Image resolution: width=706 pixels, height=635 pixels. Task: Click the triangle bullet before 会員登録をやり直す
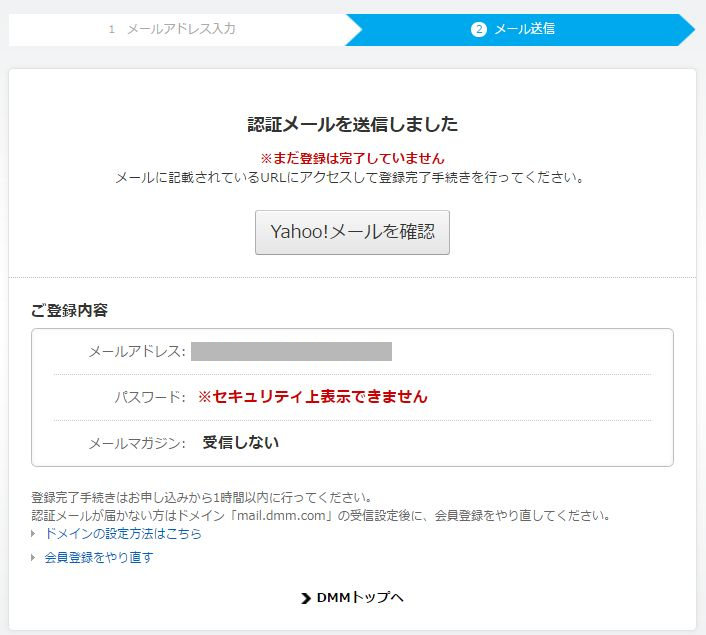point(33,558)
